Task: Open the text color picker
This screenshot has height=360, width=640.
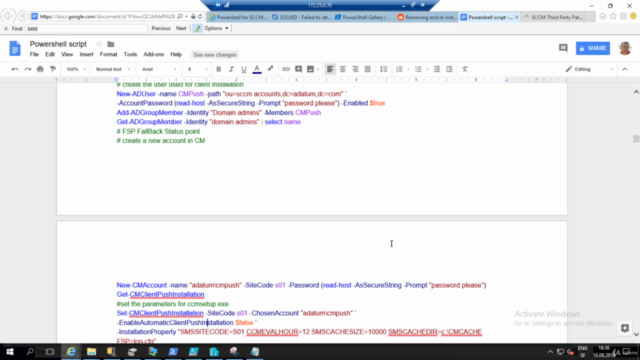Action: click(x=257, y=69)
